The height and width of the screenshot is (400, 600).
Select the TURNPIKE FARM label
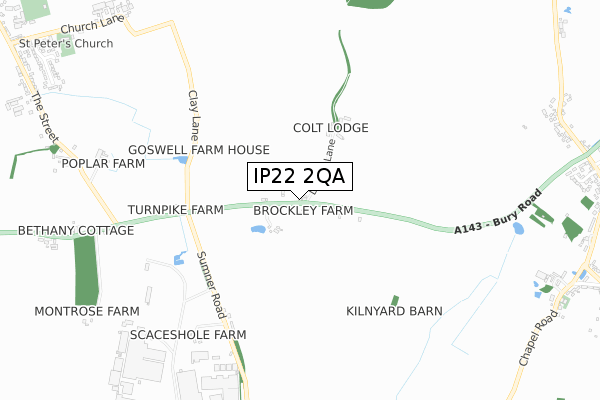(x=176, y=210)
